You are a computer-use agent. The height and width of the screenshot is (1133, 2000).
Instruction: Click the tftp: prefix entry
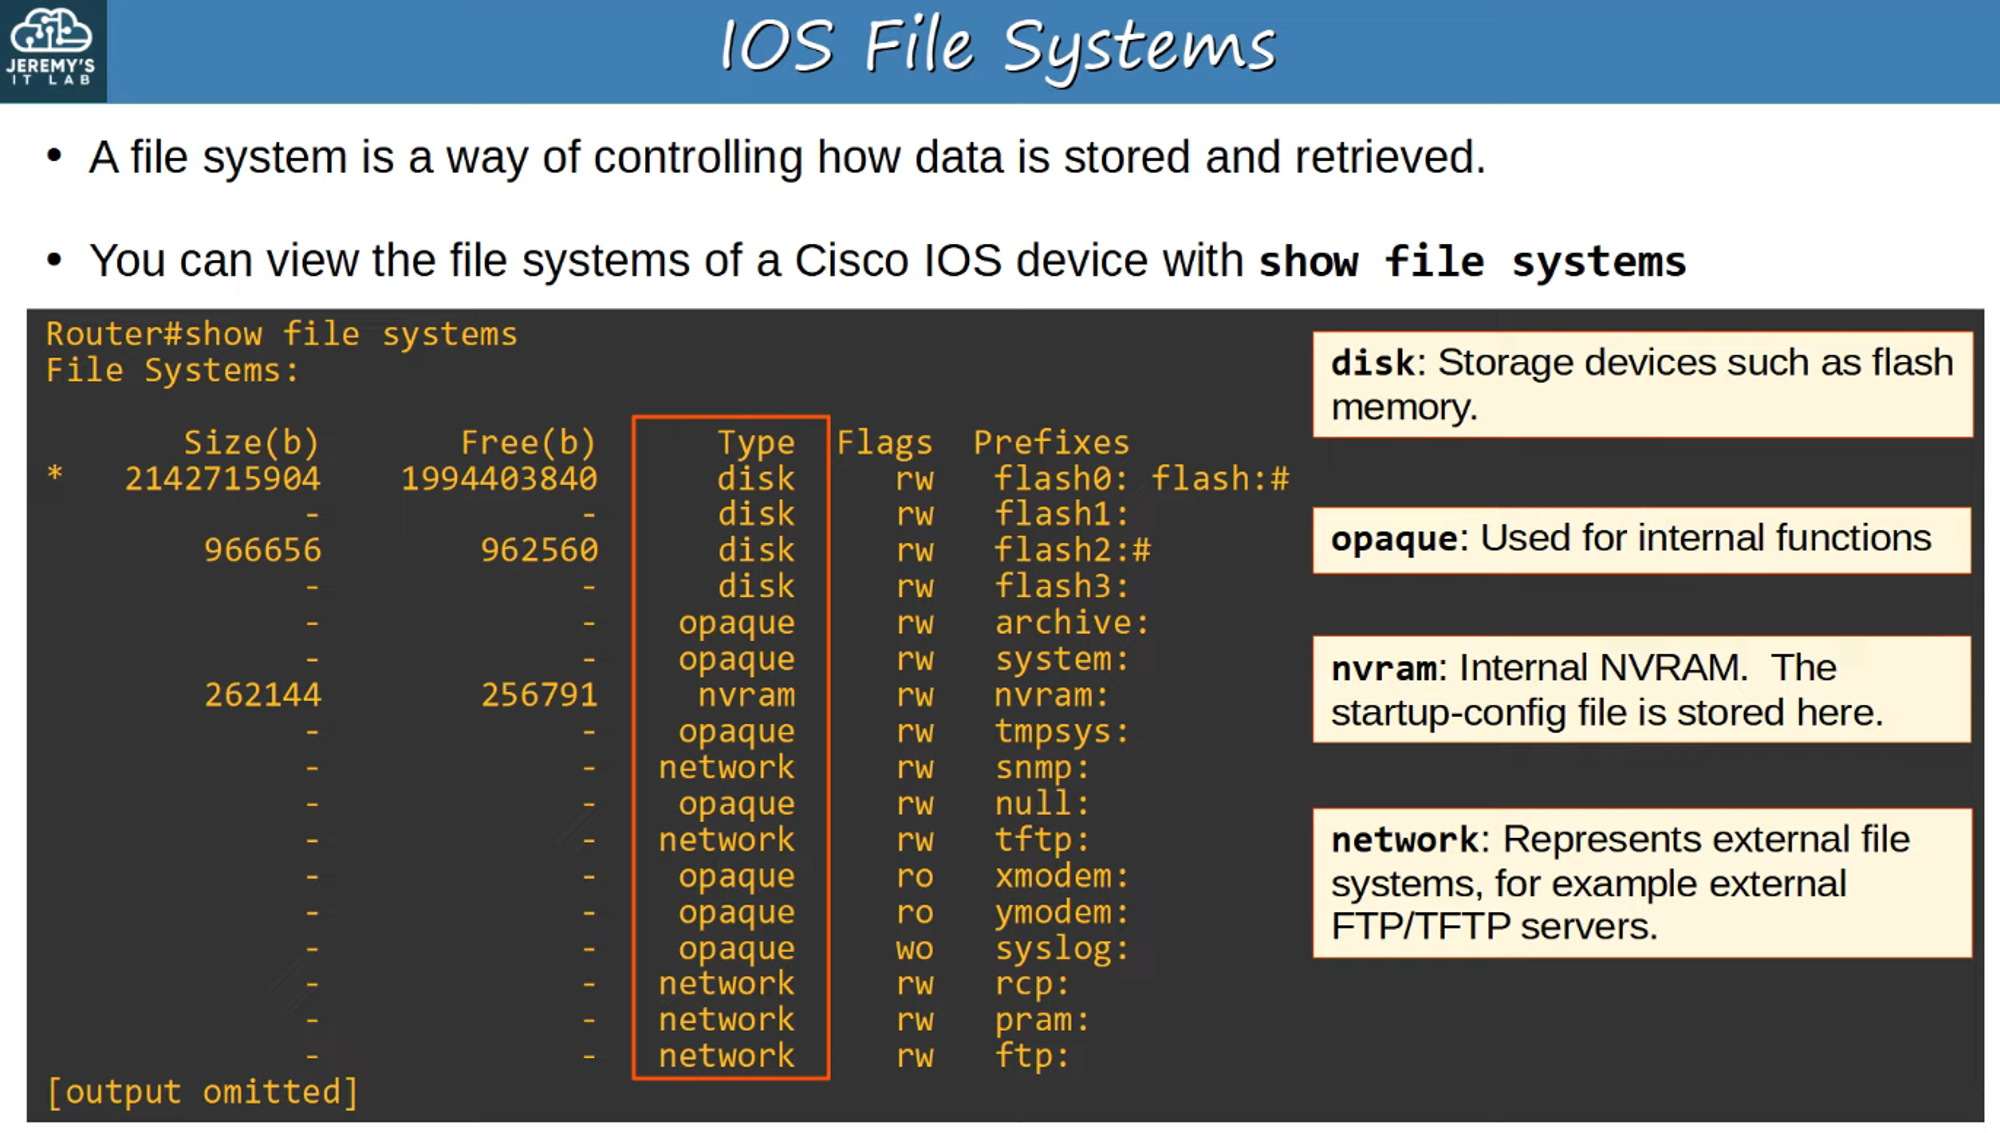1041,840
